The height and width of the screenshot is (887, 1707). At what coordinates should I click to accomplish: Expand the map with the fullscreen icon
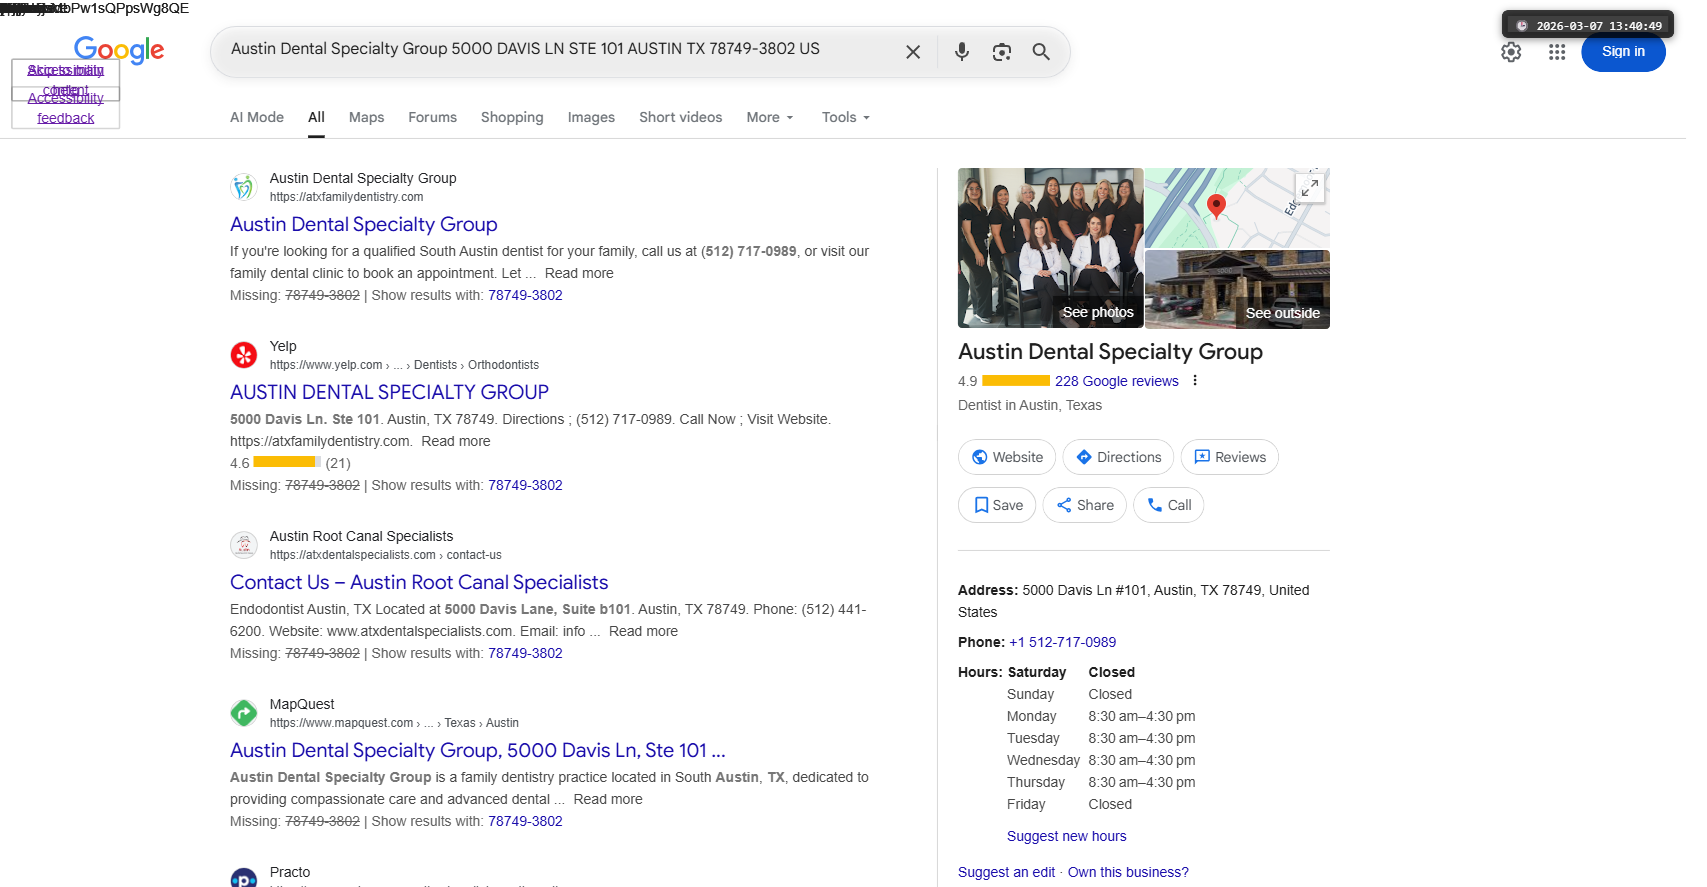click(1309, 187)
